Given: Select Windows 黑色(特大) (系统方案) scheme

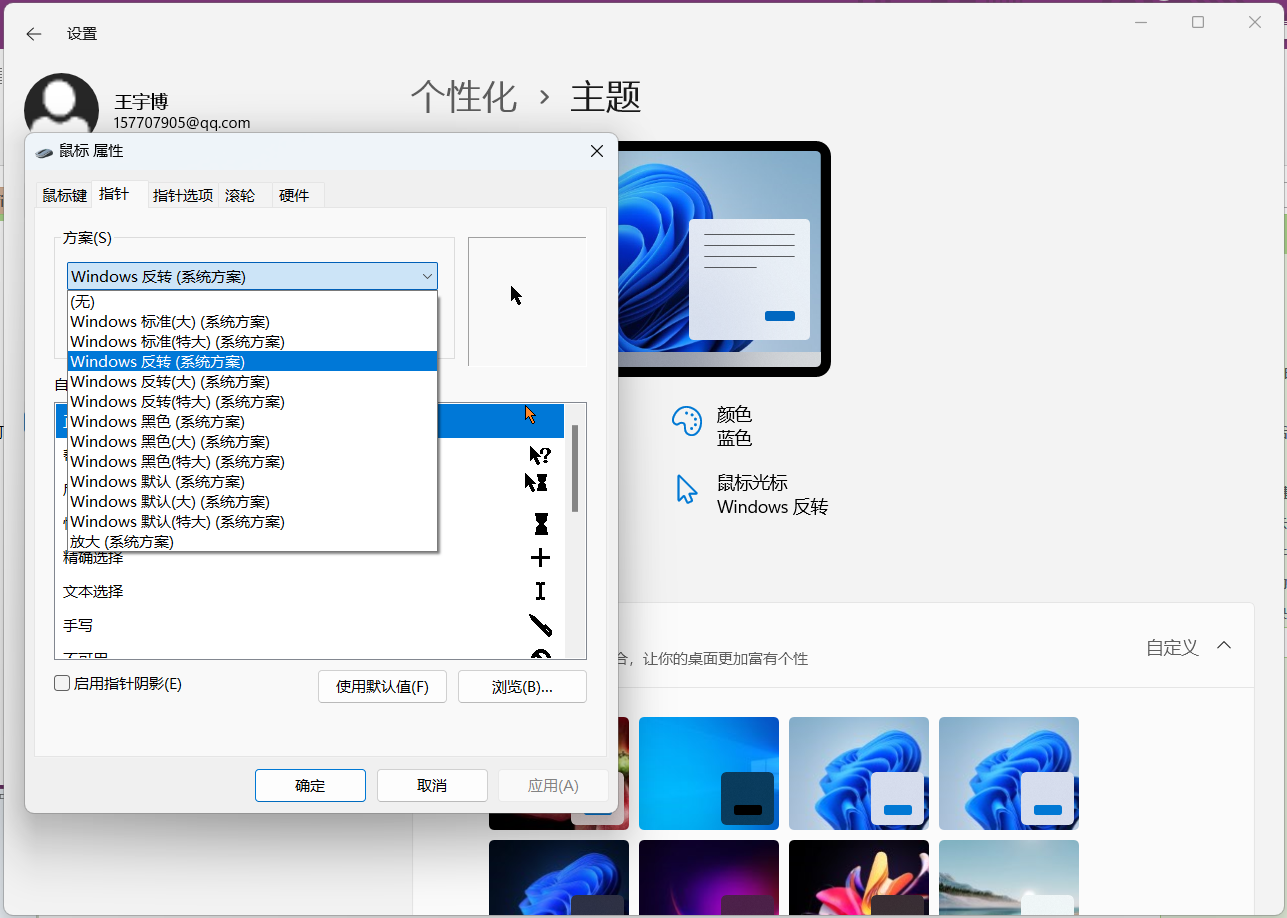Looking at the screenshot, I should tap(252, 461).
